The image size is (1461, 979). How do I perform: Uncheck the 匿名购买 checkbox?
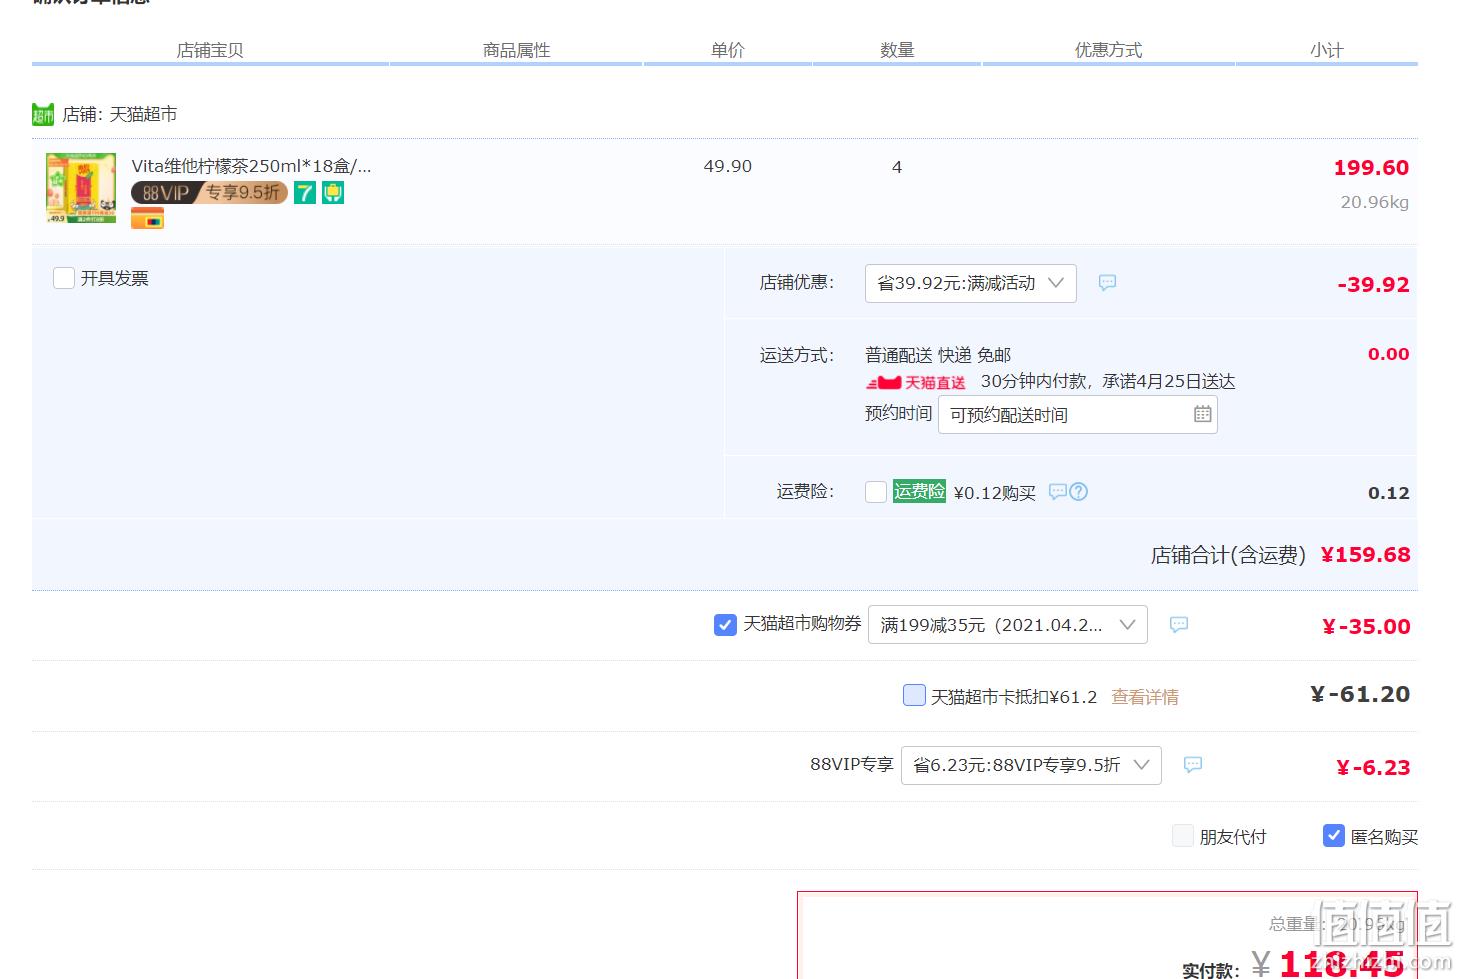coord(1334,835)
